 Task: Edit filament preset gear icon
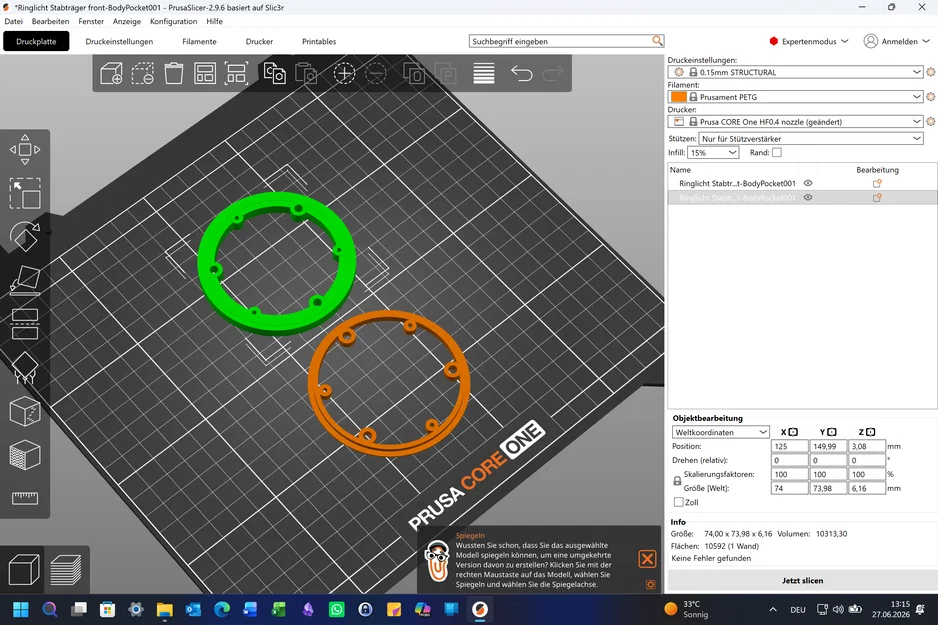click(x=931, y=96)
